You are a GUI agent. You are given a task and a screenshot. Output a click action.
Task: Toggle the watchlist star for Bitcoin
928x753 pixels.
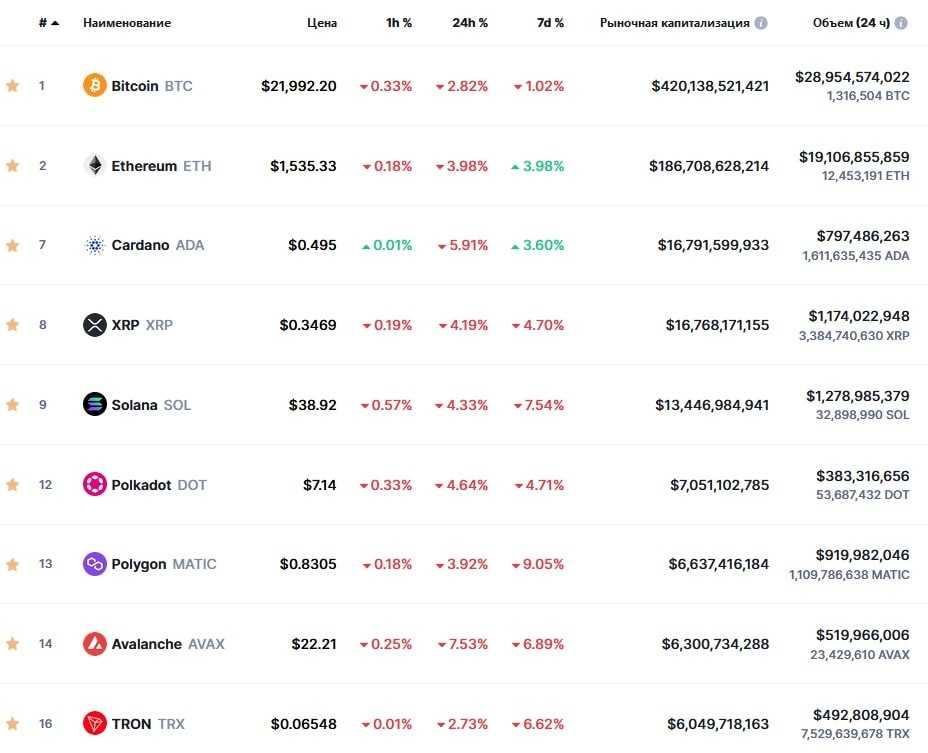(13, 86)
